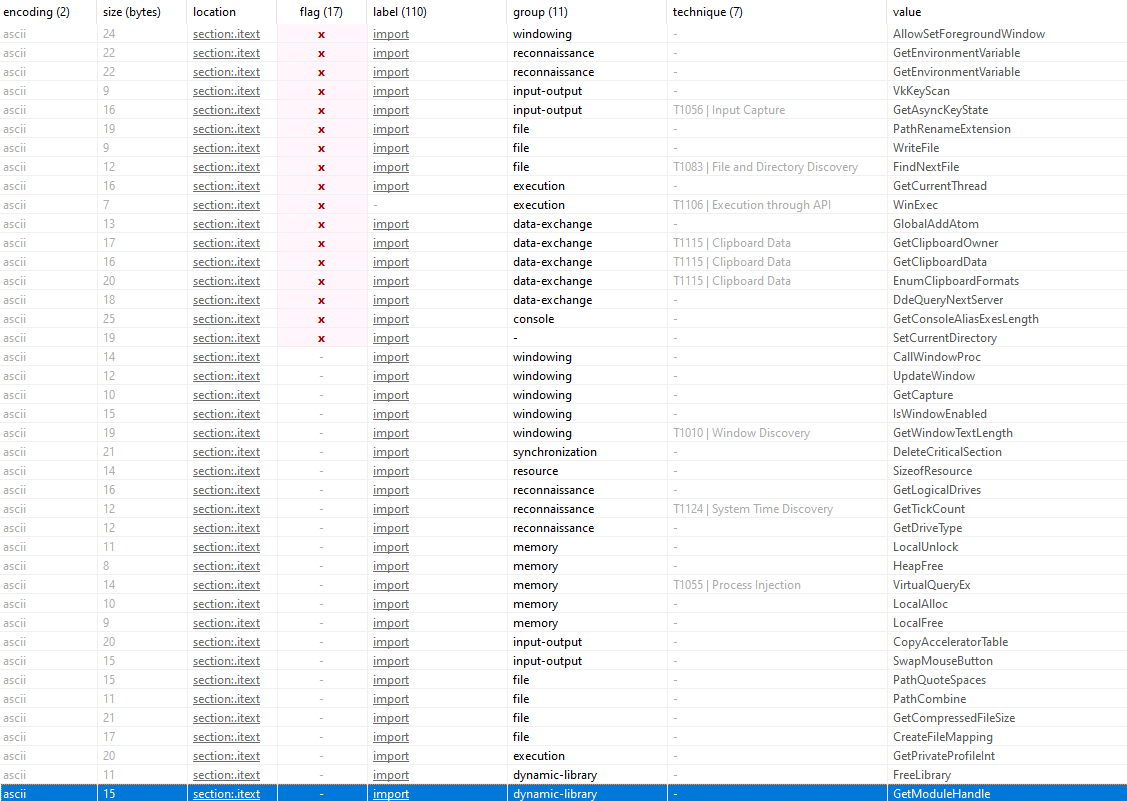Open the import link in the FreeLibrary row
This screenshot has height=801, width=1127.
pos(391,774)
